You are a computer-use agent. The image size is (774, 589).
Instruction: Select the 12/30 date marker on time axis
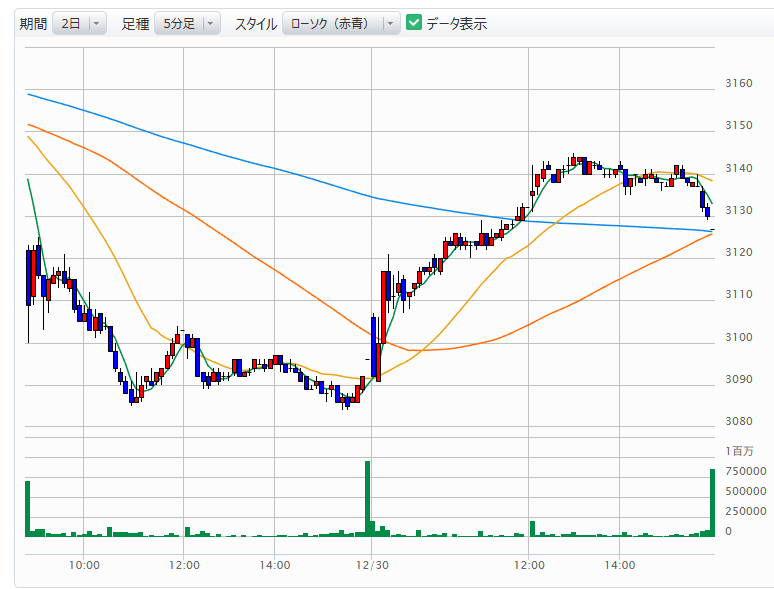click(371, 565)
